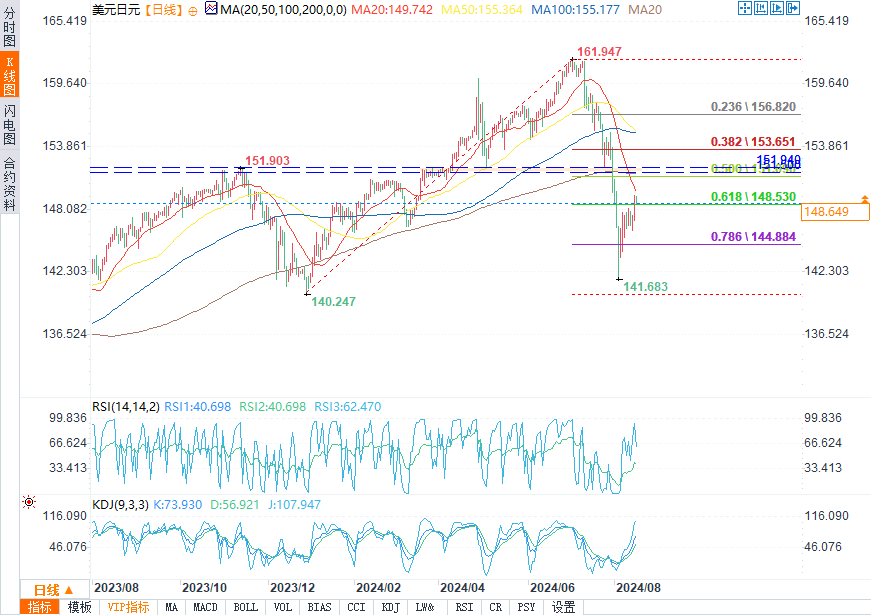Image resolution: width=871 pixels, height=615 pixels.
Task: Click the 0.618 \ 148.530 Fibonacci label
Action: (x=753, y=197)
